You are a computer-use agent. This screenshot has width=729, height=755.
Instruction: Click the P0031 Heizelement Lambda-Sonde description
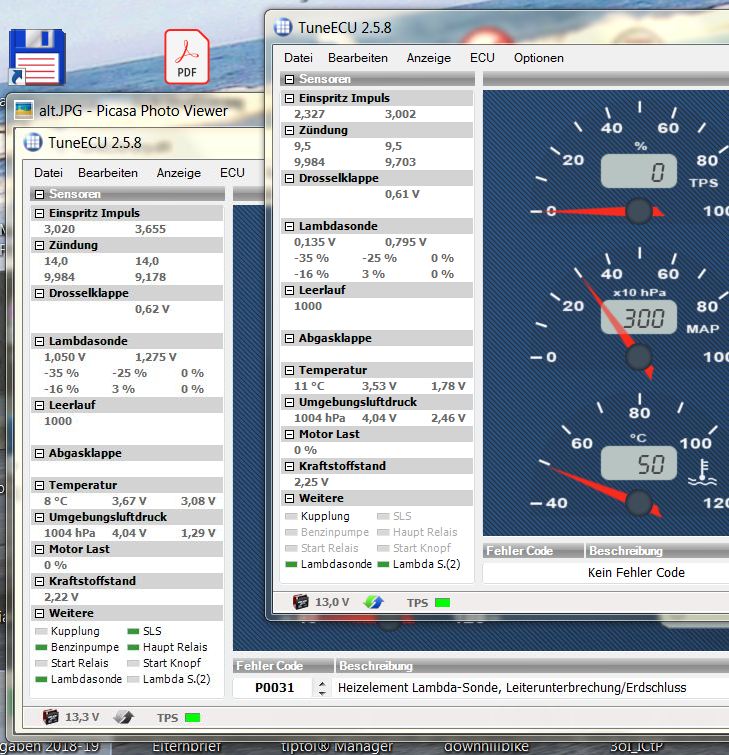[512, 688]
